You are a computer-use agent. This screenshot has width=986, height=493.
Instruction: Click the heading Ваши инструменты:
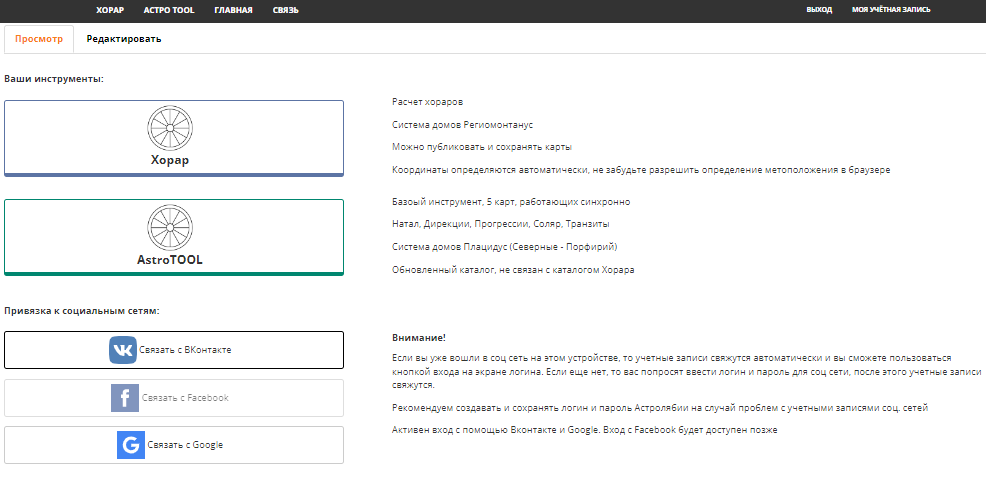(53, 79)
